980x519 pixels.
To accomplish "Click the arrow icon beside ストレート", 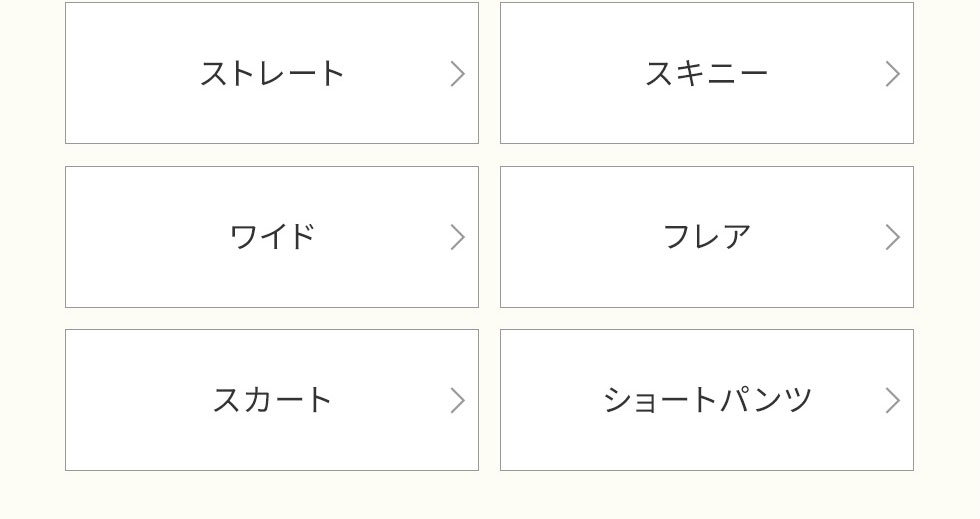I will [x=457, y=74].
